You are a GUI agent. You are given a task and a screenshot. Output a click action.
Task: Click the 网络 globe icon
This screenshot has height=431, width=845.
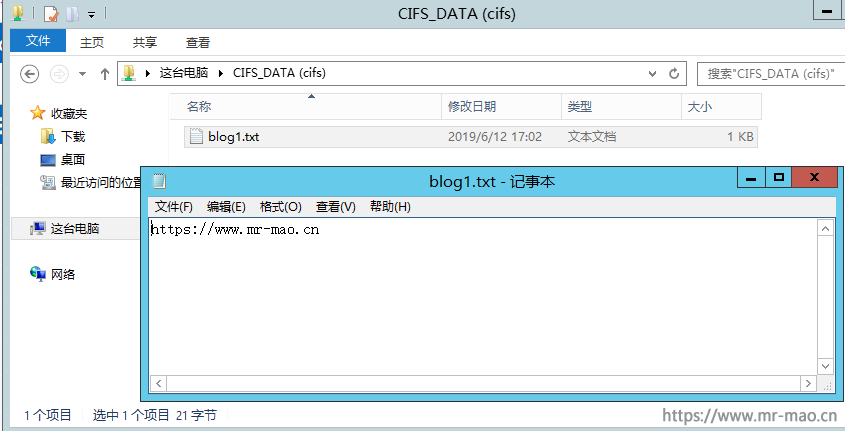pyautogui.click(x=38, y=274)
